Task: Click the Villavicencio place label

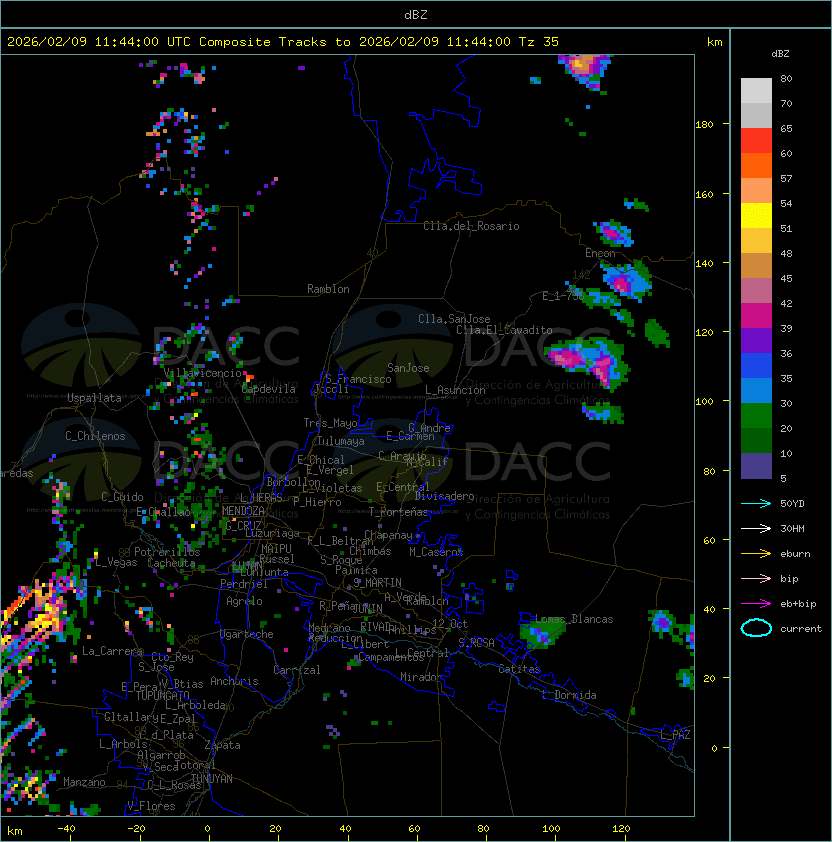Action: (x=202, y=373)
